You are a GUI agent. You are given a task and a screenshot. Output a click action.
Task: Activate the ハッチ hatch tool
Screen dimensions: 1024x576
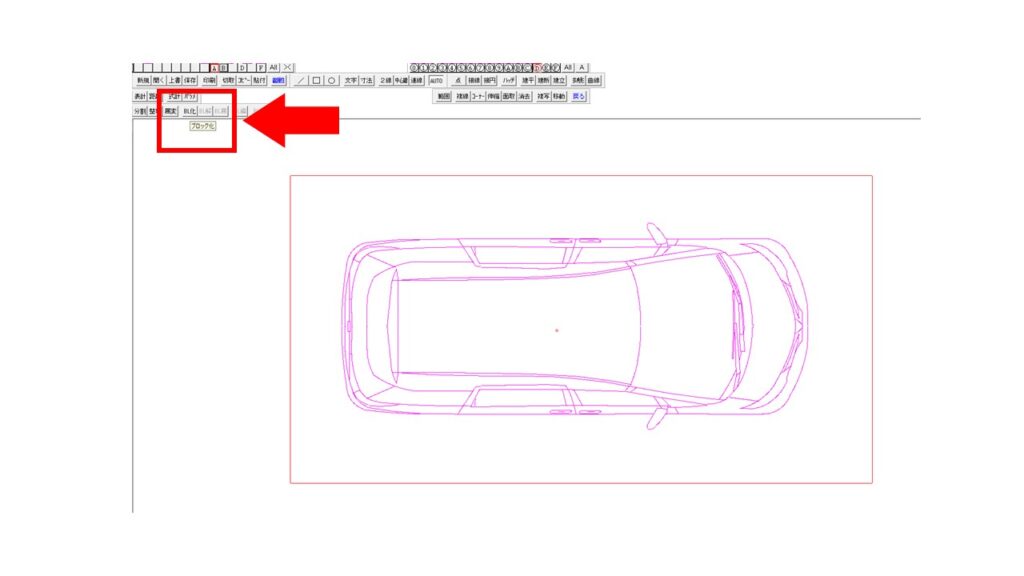509,80
